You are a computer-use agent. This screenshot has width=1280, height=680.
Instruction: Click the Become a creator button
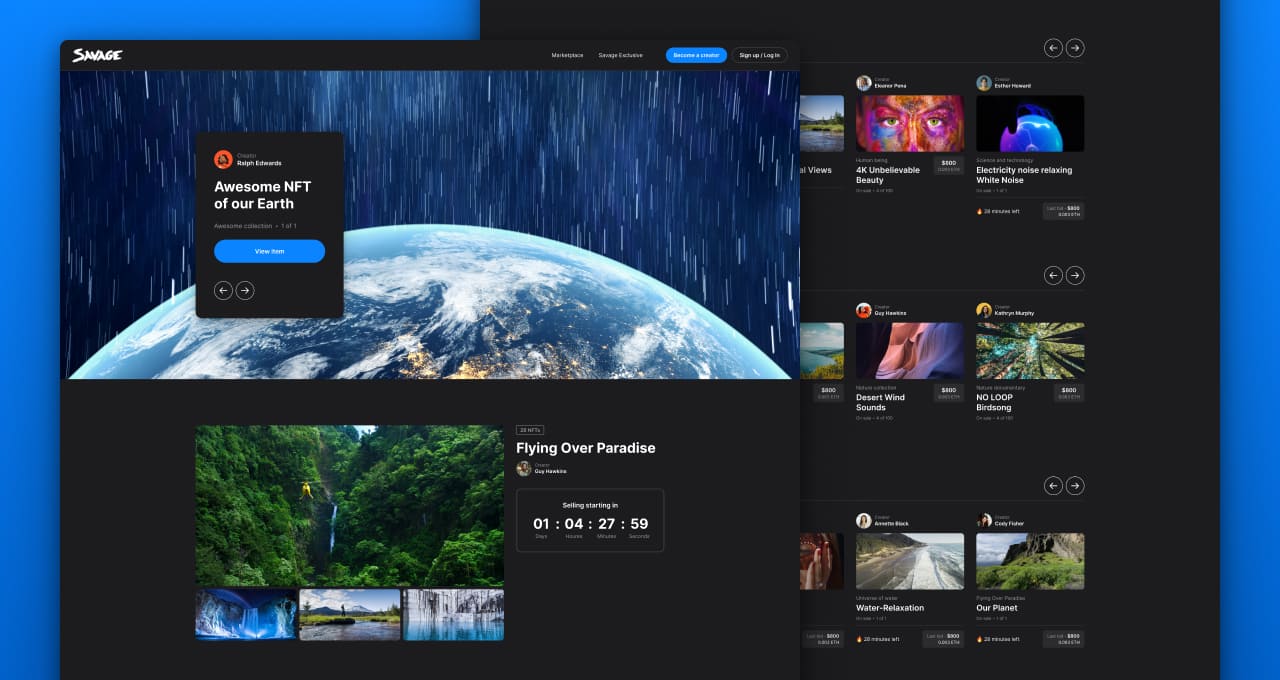coord(696,55)
